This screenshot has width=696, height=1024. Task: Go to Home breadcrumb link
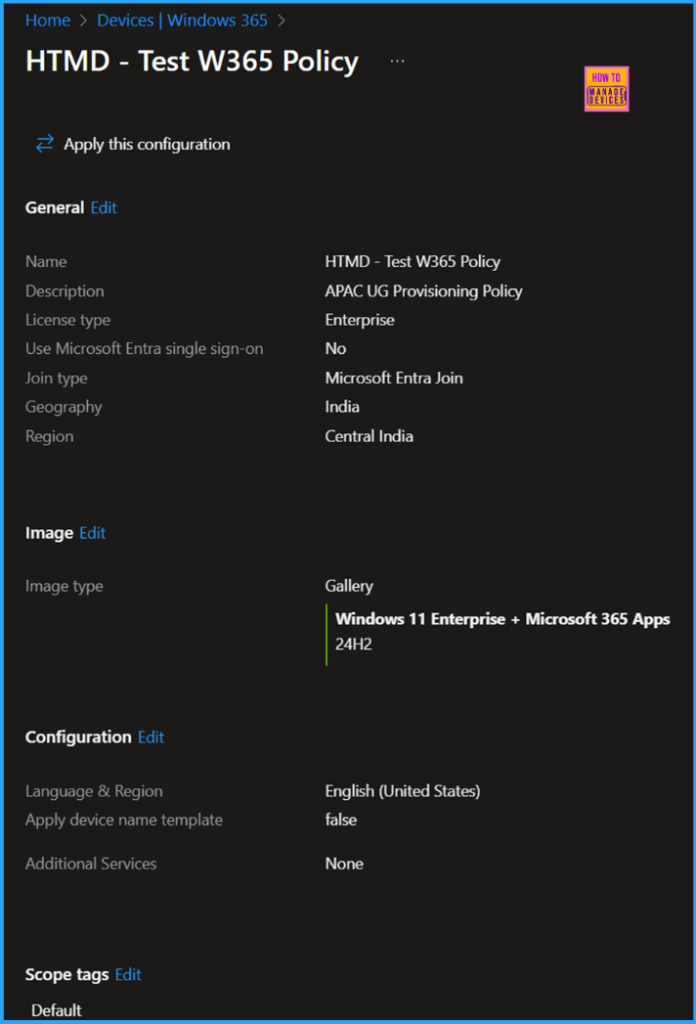48,20
